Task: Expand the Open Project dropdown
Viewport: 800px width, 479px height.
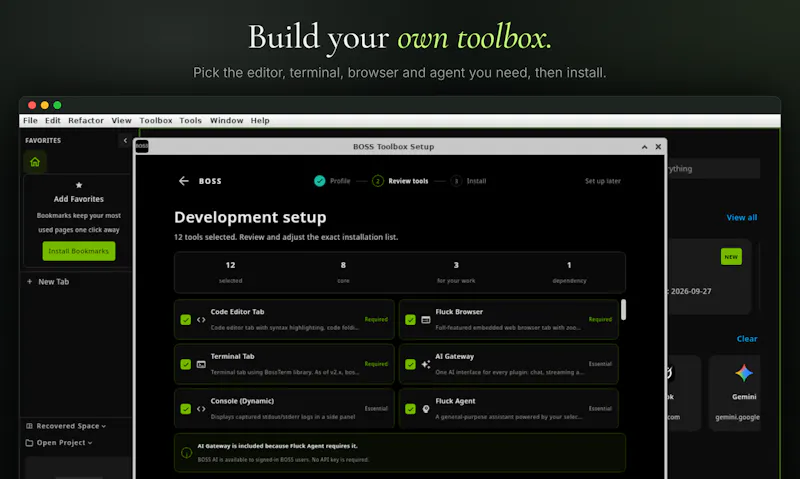Action: click(90, 443)
